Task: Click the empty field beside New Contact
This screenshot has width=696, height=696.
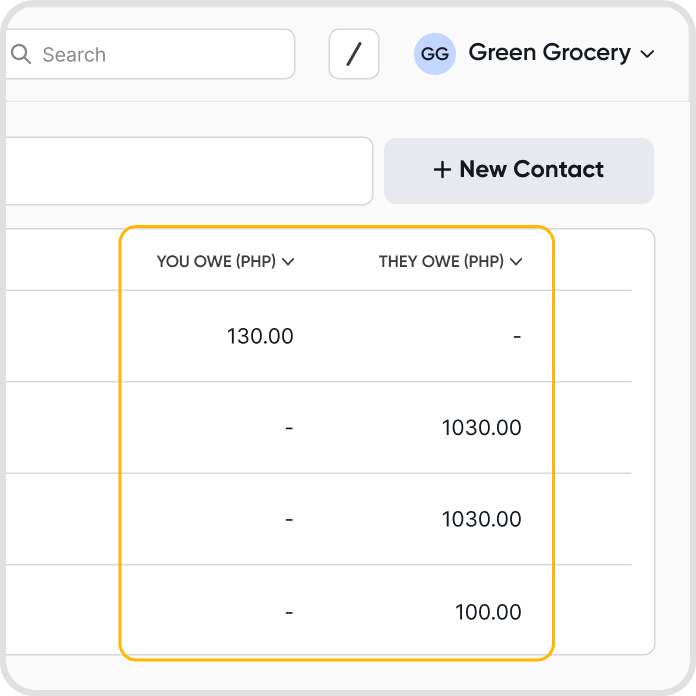Action: tap(186, 171)
